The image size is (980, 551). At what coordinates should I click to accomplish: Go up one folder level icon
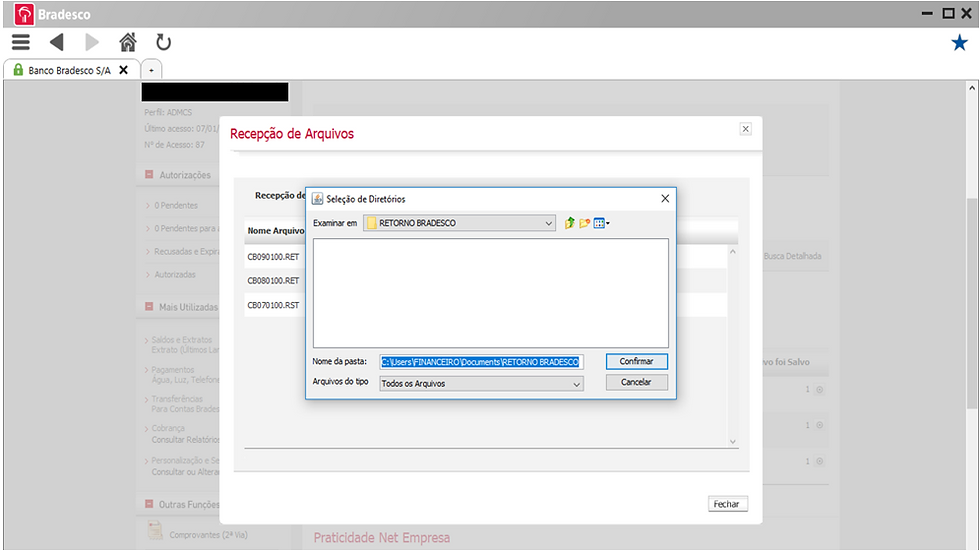[569, 223]
